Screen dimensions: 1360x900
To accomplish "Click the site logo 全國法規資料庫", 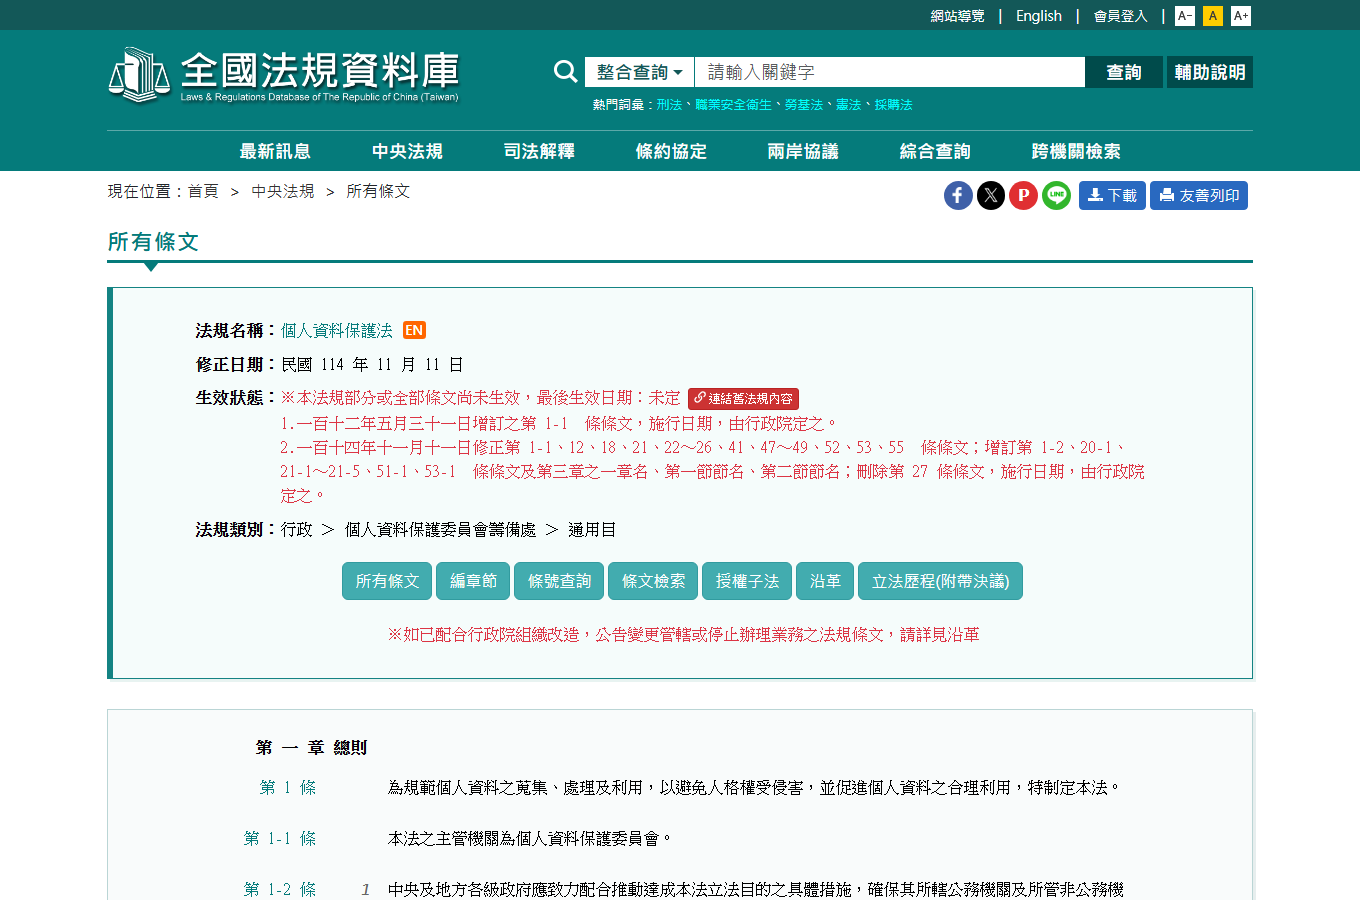I will click(x=283, y=75).
